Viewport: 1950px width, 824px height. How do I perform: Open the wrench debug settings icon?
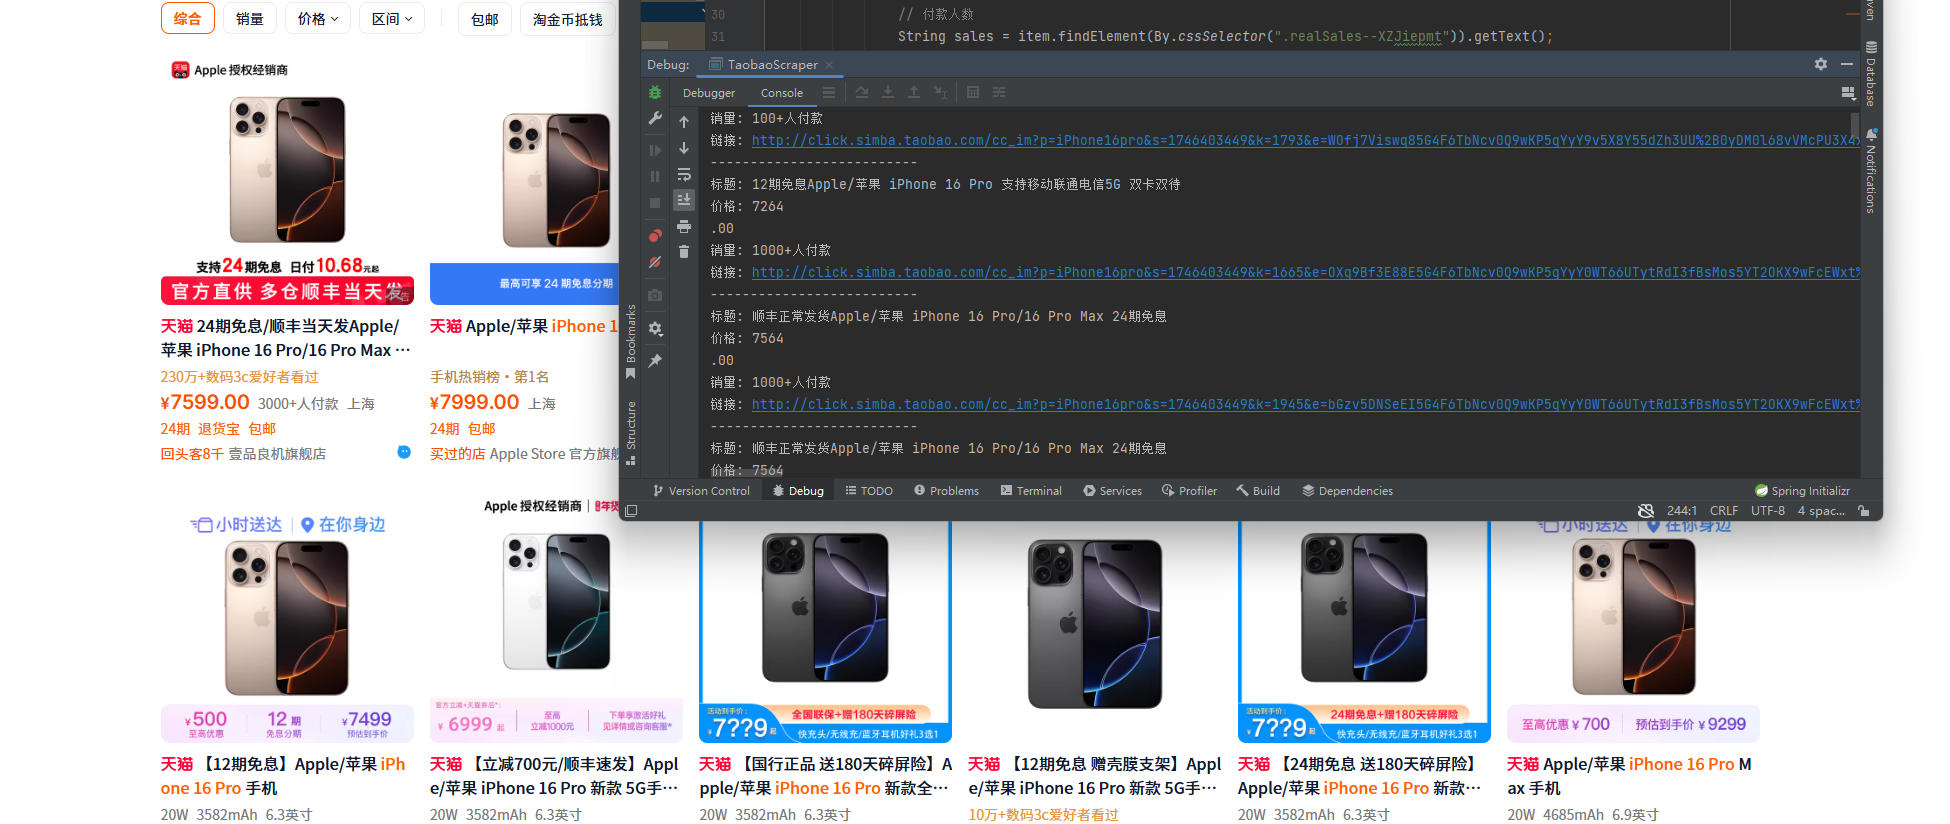(x=655, y=119)
